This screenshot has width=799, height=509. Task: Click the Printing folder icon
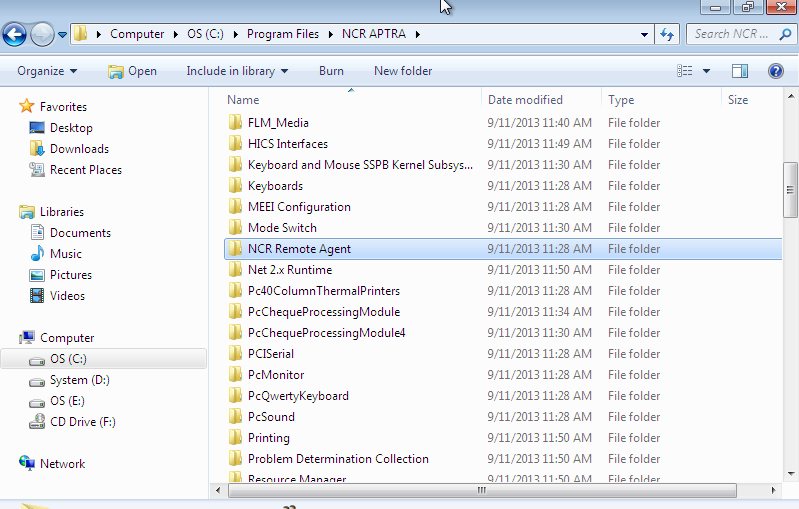coord(235,437)
